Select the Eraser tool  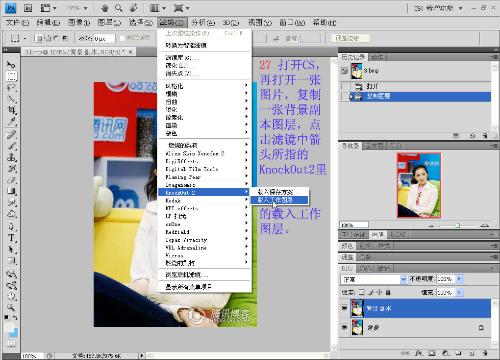(11, 180)
